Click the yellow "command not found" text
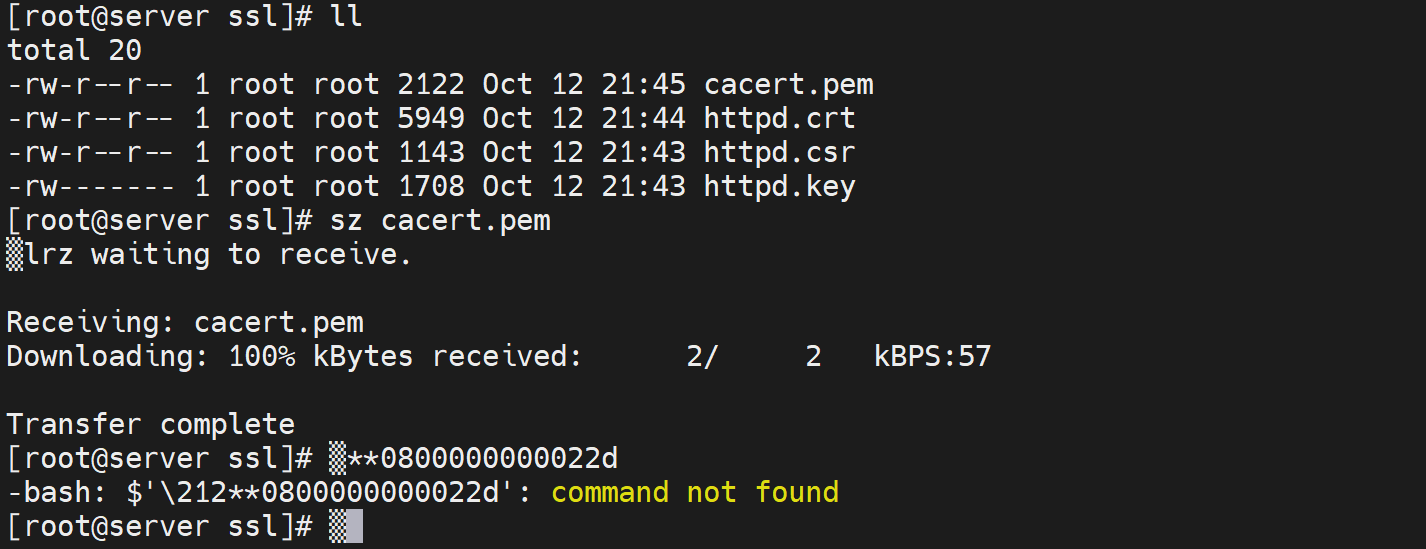This screenshot has width=1426, height=549. [x=694, y=493]
